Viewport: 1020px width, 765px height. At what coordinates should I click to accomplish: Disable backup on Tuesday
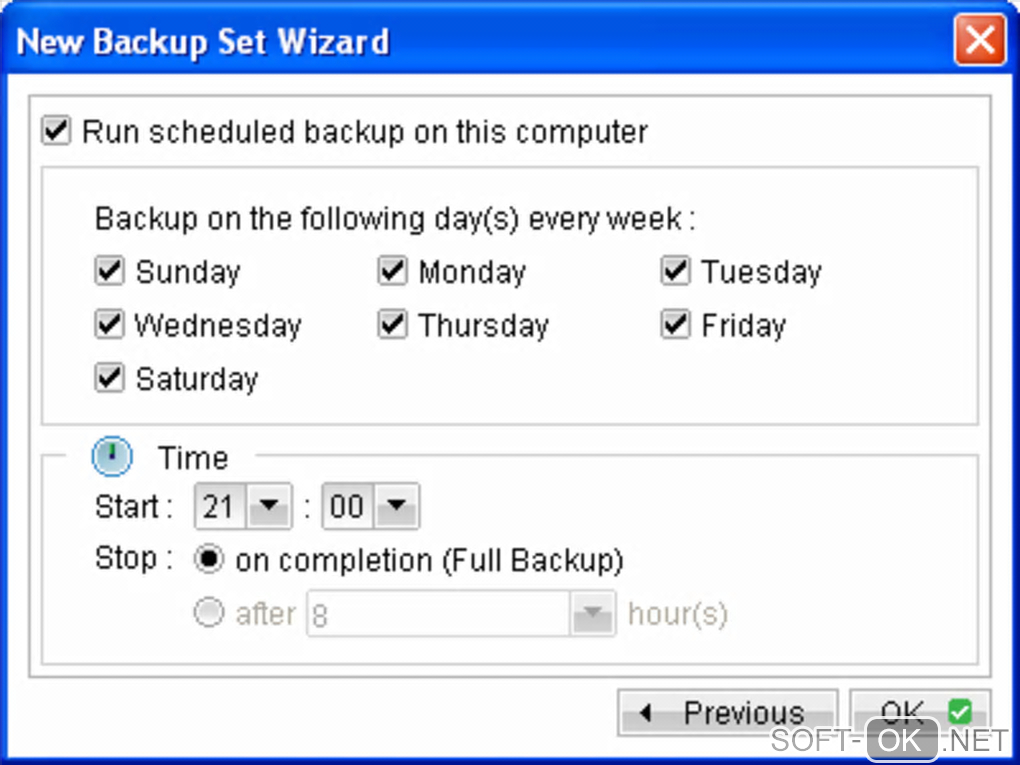[x=675, y=271]
